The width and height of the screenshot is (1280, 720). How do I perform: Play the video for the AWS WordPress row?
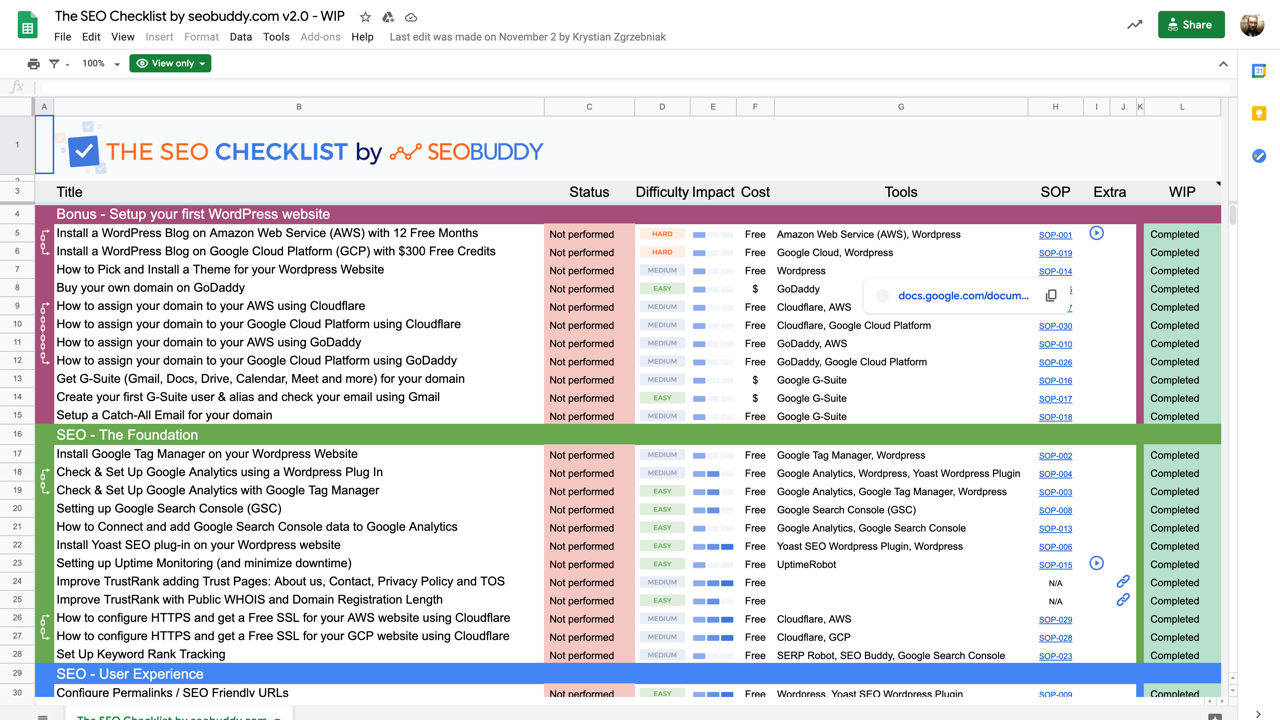pos(1096,232)
